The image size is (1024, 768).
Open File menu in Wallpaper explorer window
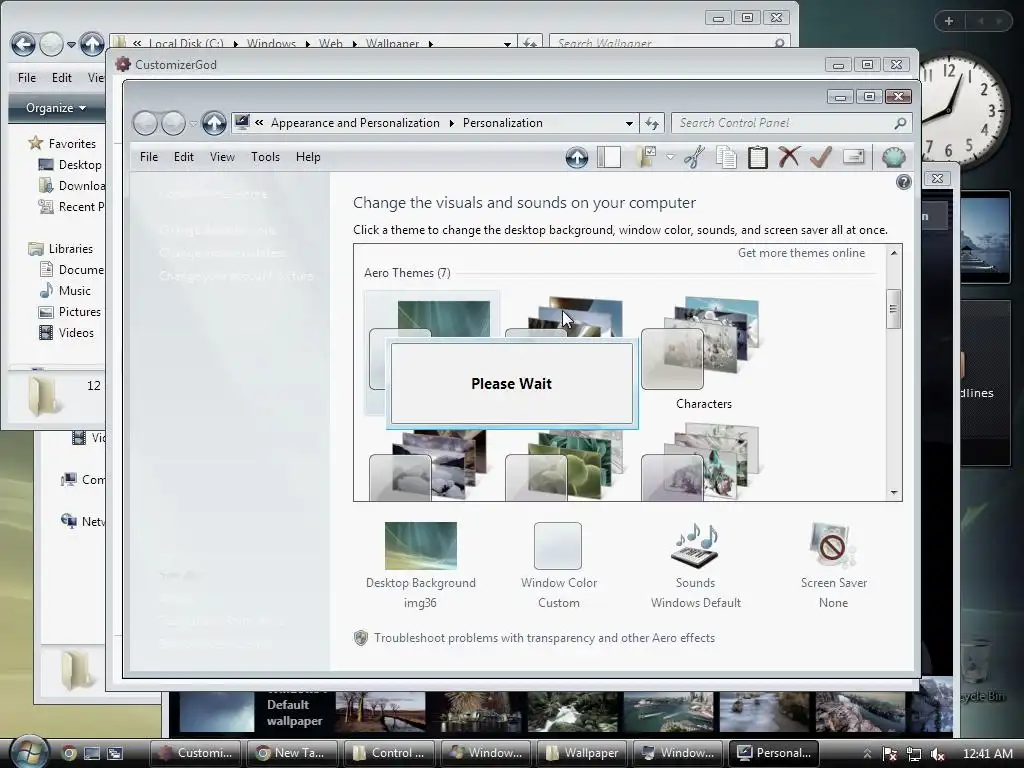[x=27, y=78]
